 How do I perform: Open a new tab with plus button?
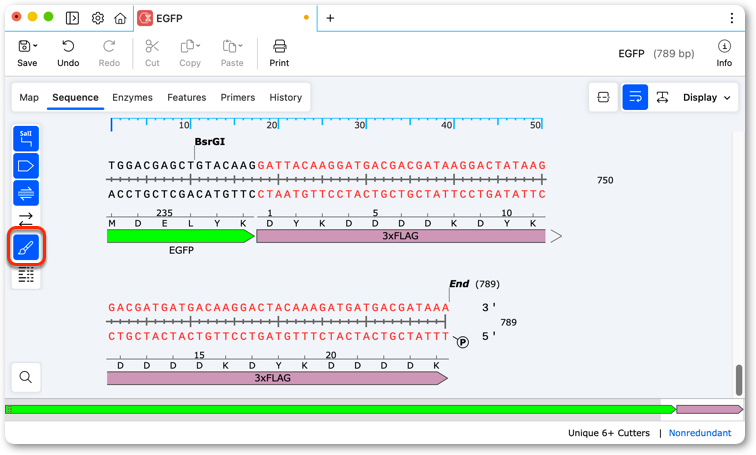click(x=330, y=18)
